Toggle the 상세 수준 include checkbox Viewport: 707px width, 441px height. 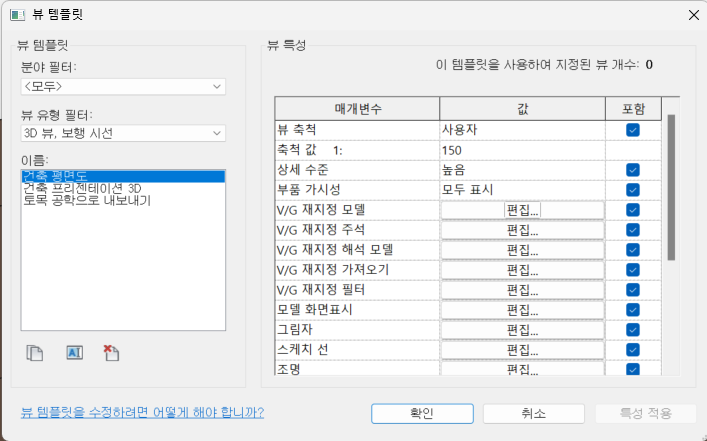(x=632, y=170)
